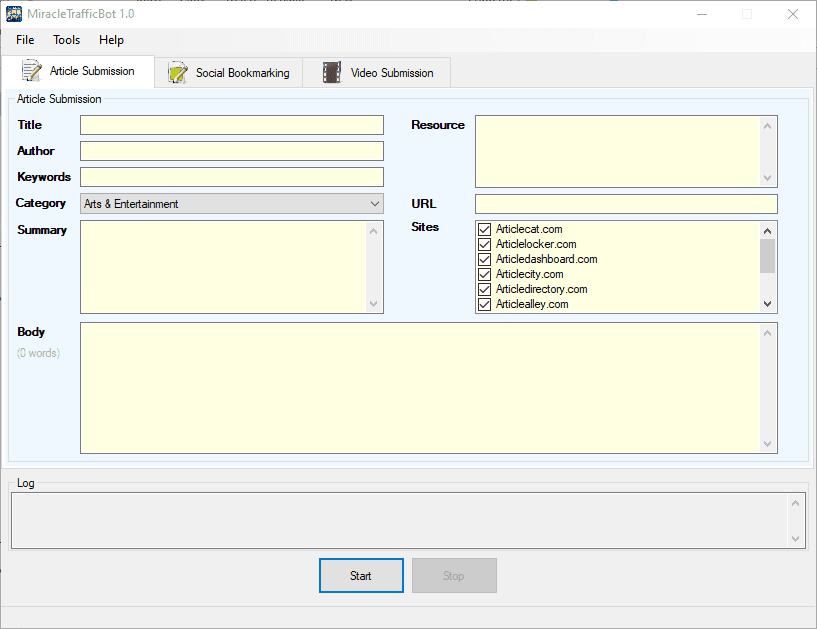The image size is (817, 629).
Task: Click the Social Bookmarking tag icon
Action: (177, 72)
